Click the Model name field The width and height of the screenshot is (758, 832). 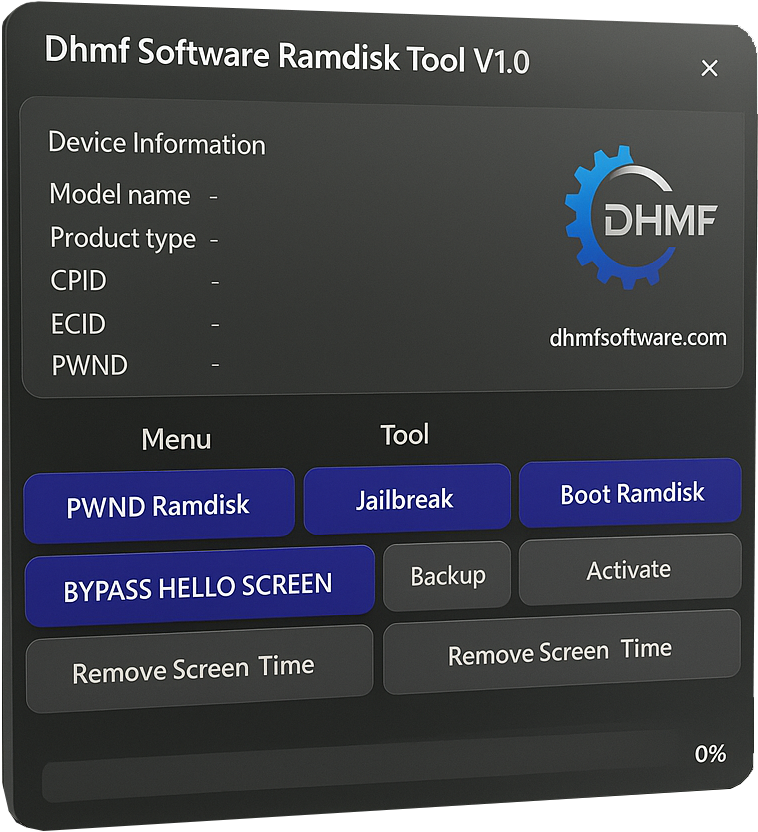(120, 195)
